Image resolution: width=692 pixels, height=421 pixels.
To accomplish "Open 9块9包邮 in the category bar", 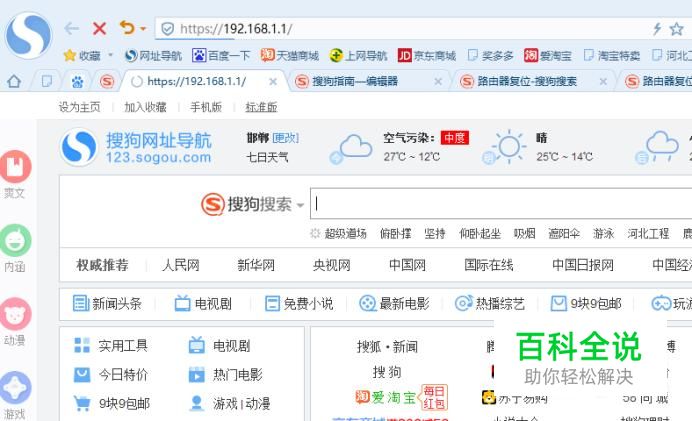I will pos(586,304).
